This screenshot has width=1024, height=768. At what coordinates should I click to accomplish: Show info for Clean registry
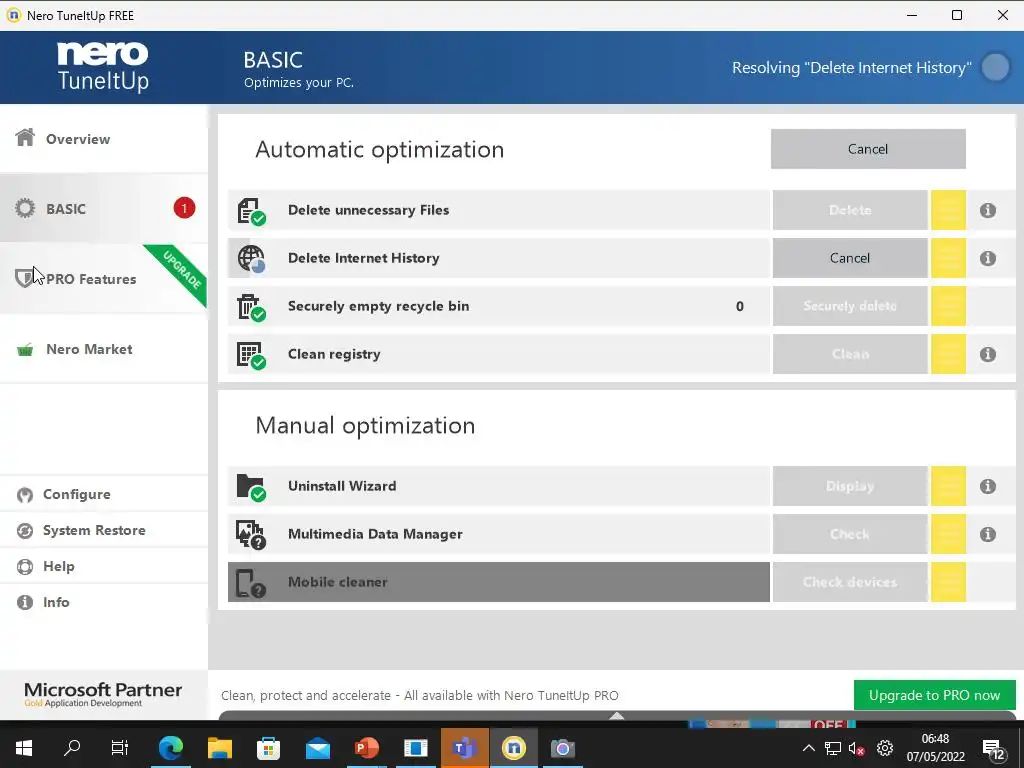987,355
